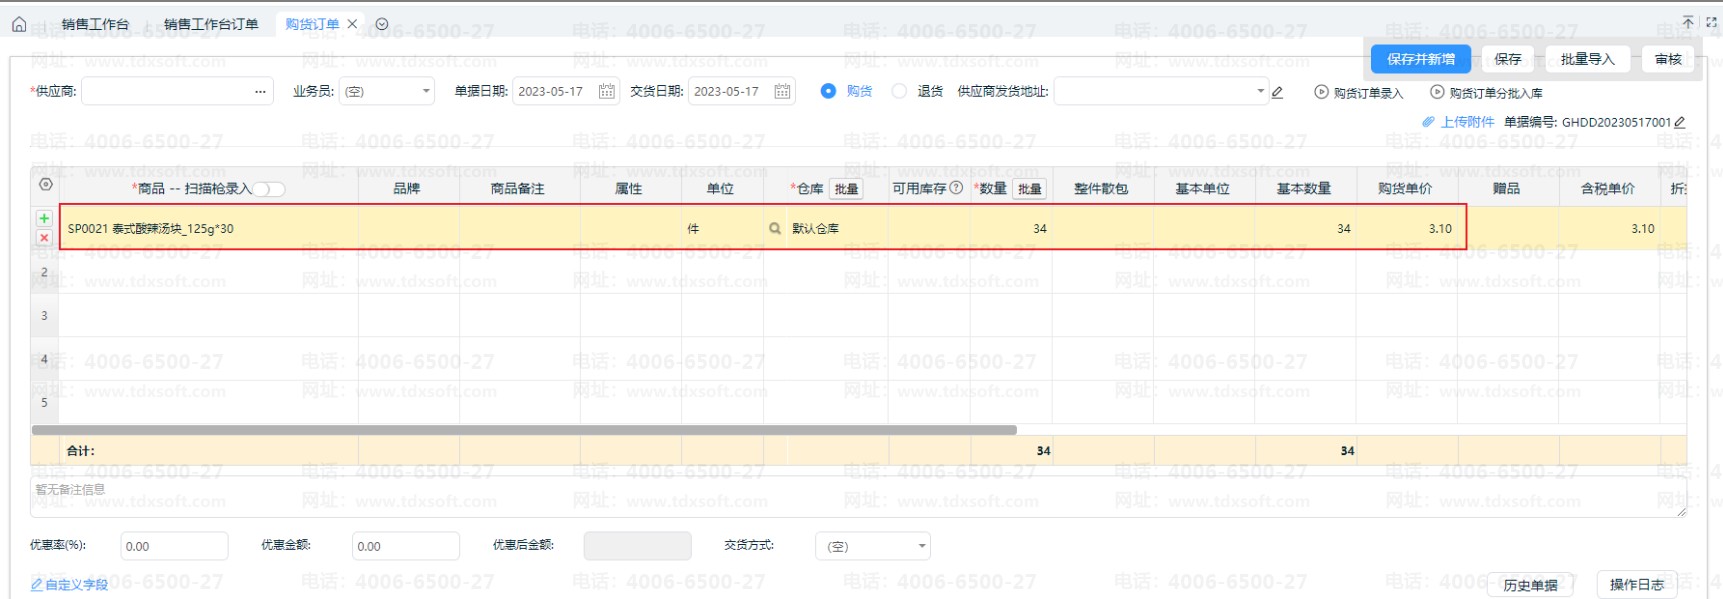Open the tab list dropdown circle icon
The height and width of the screenshot is (599, 1723).
click(382, 24)
